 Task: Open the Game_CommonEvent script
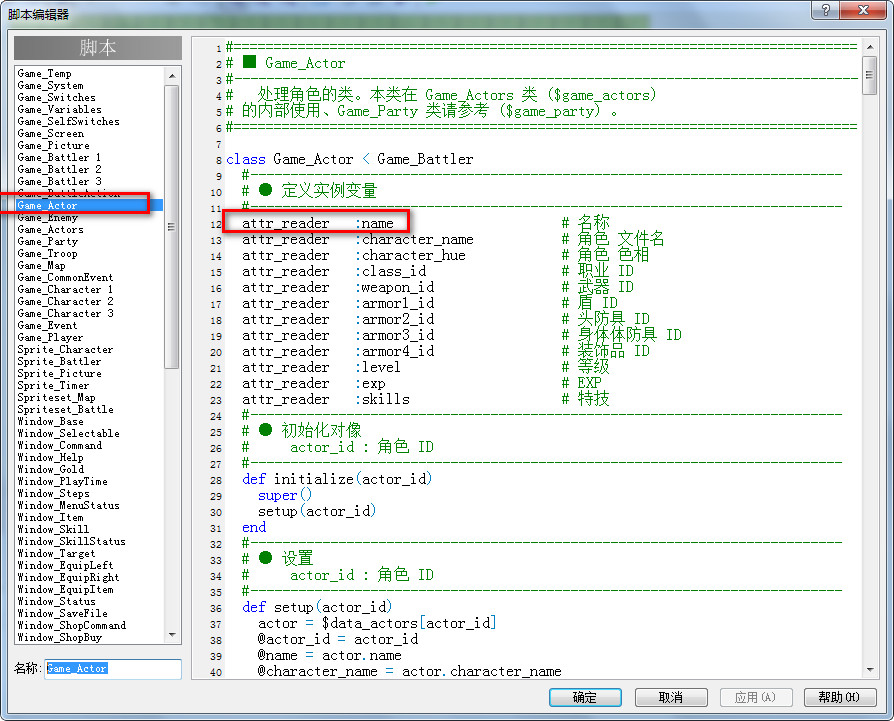(x=66, y=278)
